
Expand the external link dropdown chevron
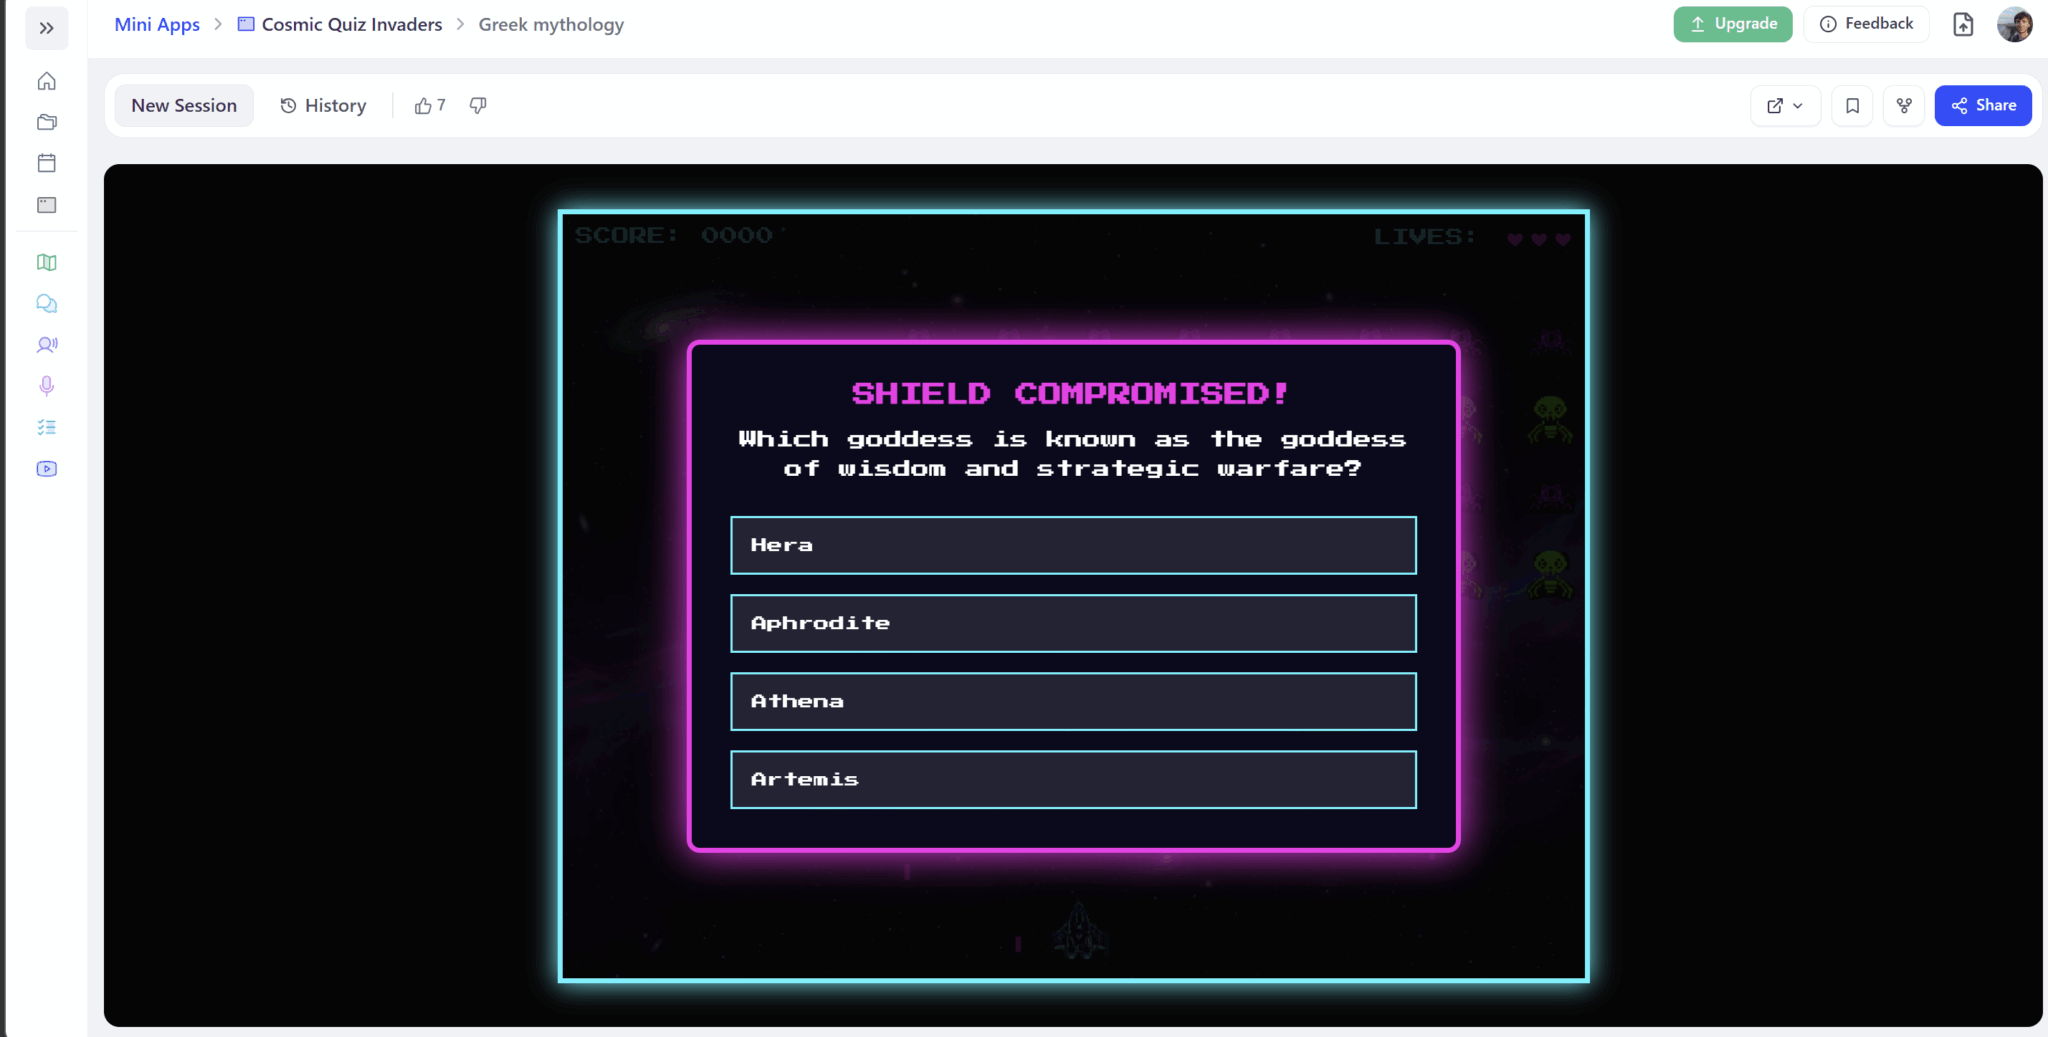[x=1797, y=106]
